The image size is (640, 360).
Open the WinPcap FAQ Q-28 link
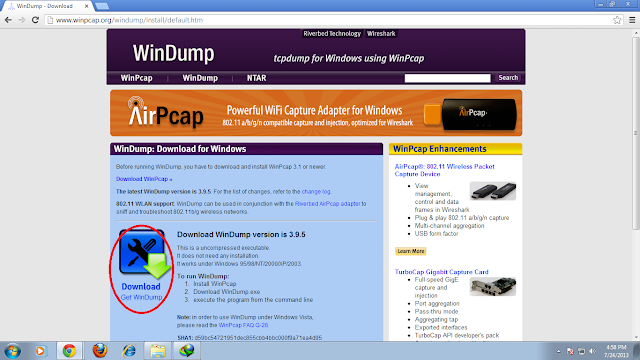[243, 325]
